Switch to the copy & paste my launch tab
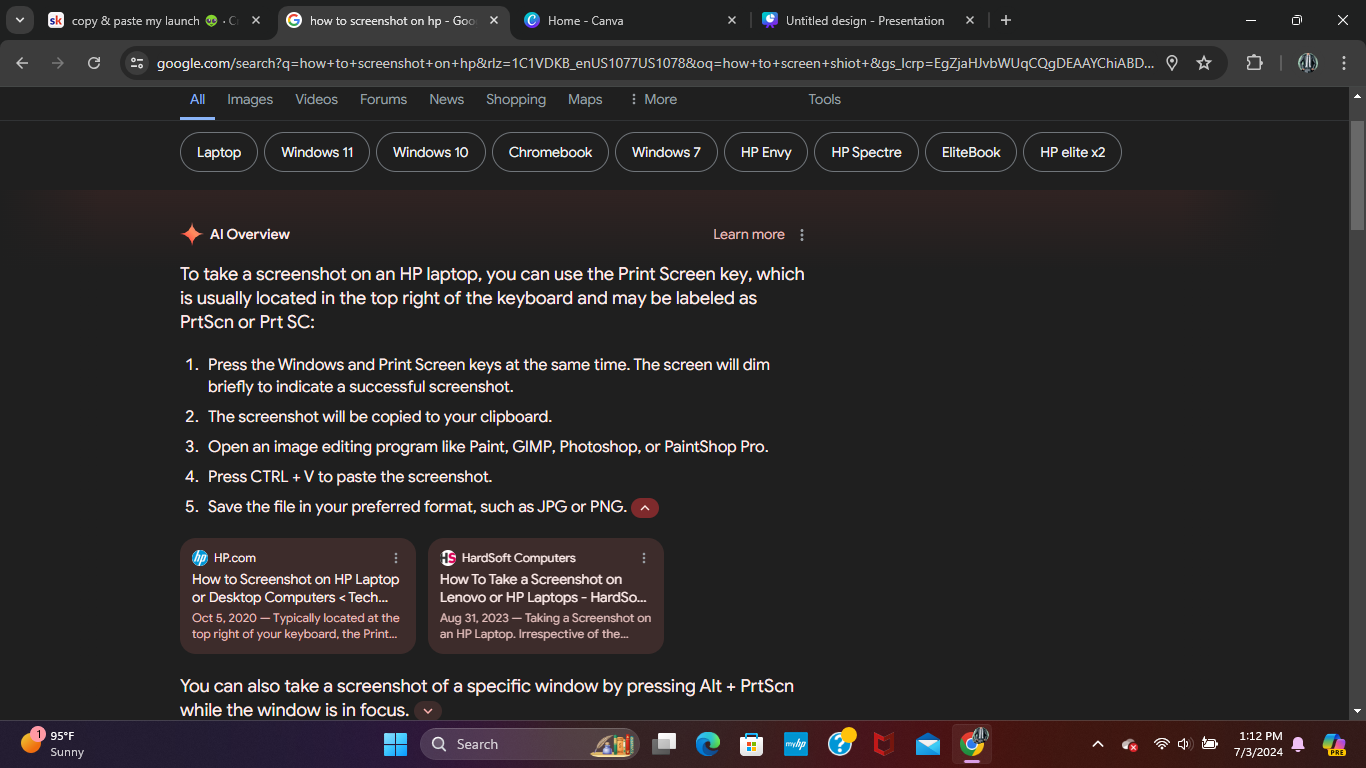This screenshot has height=768, width=1366. tap(155, 20)
